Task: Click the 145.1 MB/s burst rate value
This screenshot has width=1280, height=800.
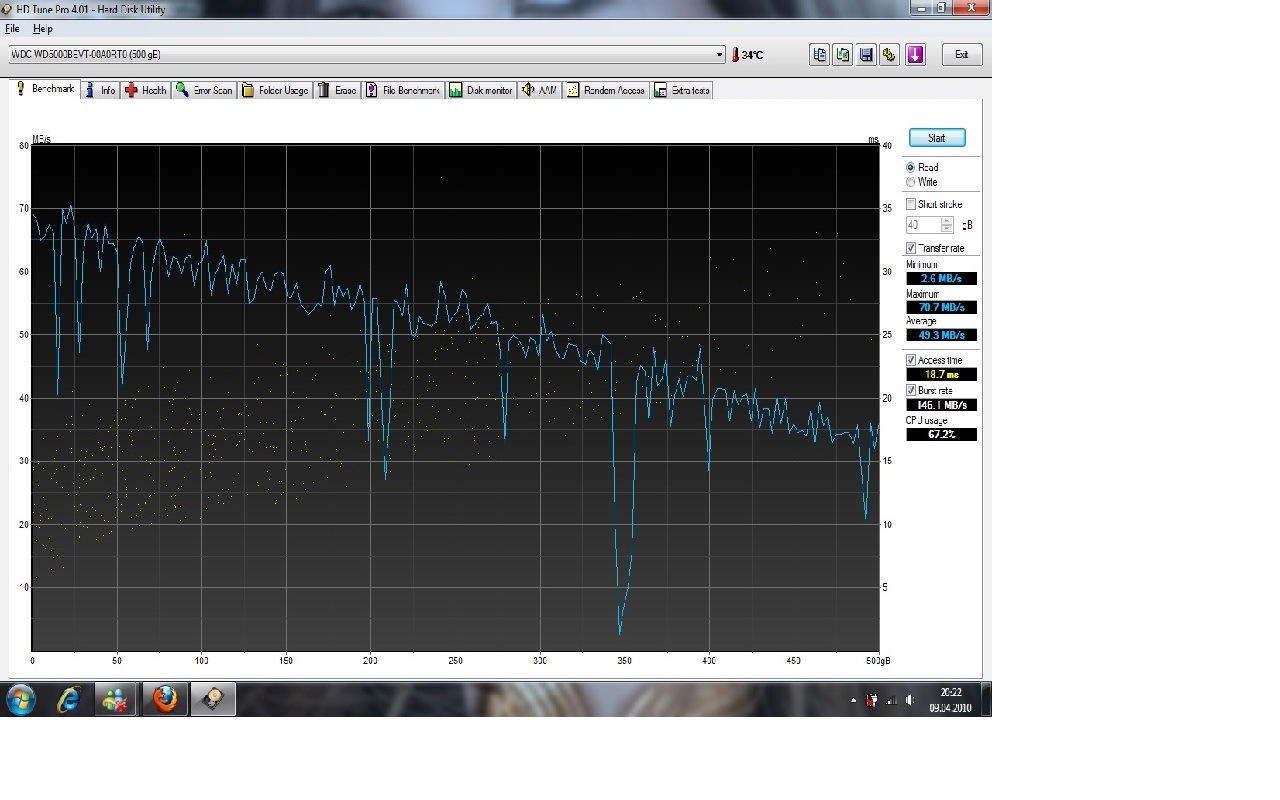Action: click(941, 405)
